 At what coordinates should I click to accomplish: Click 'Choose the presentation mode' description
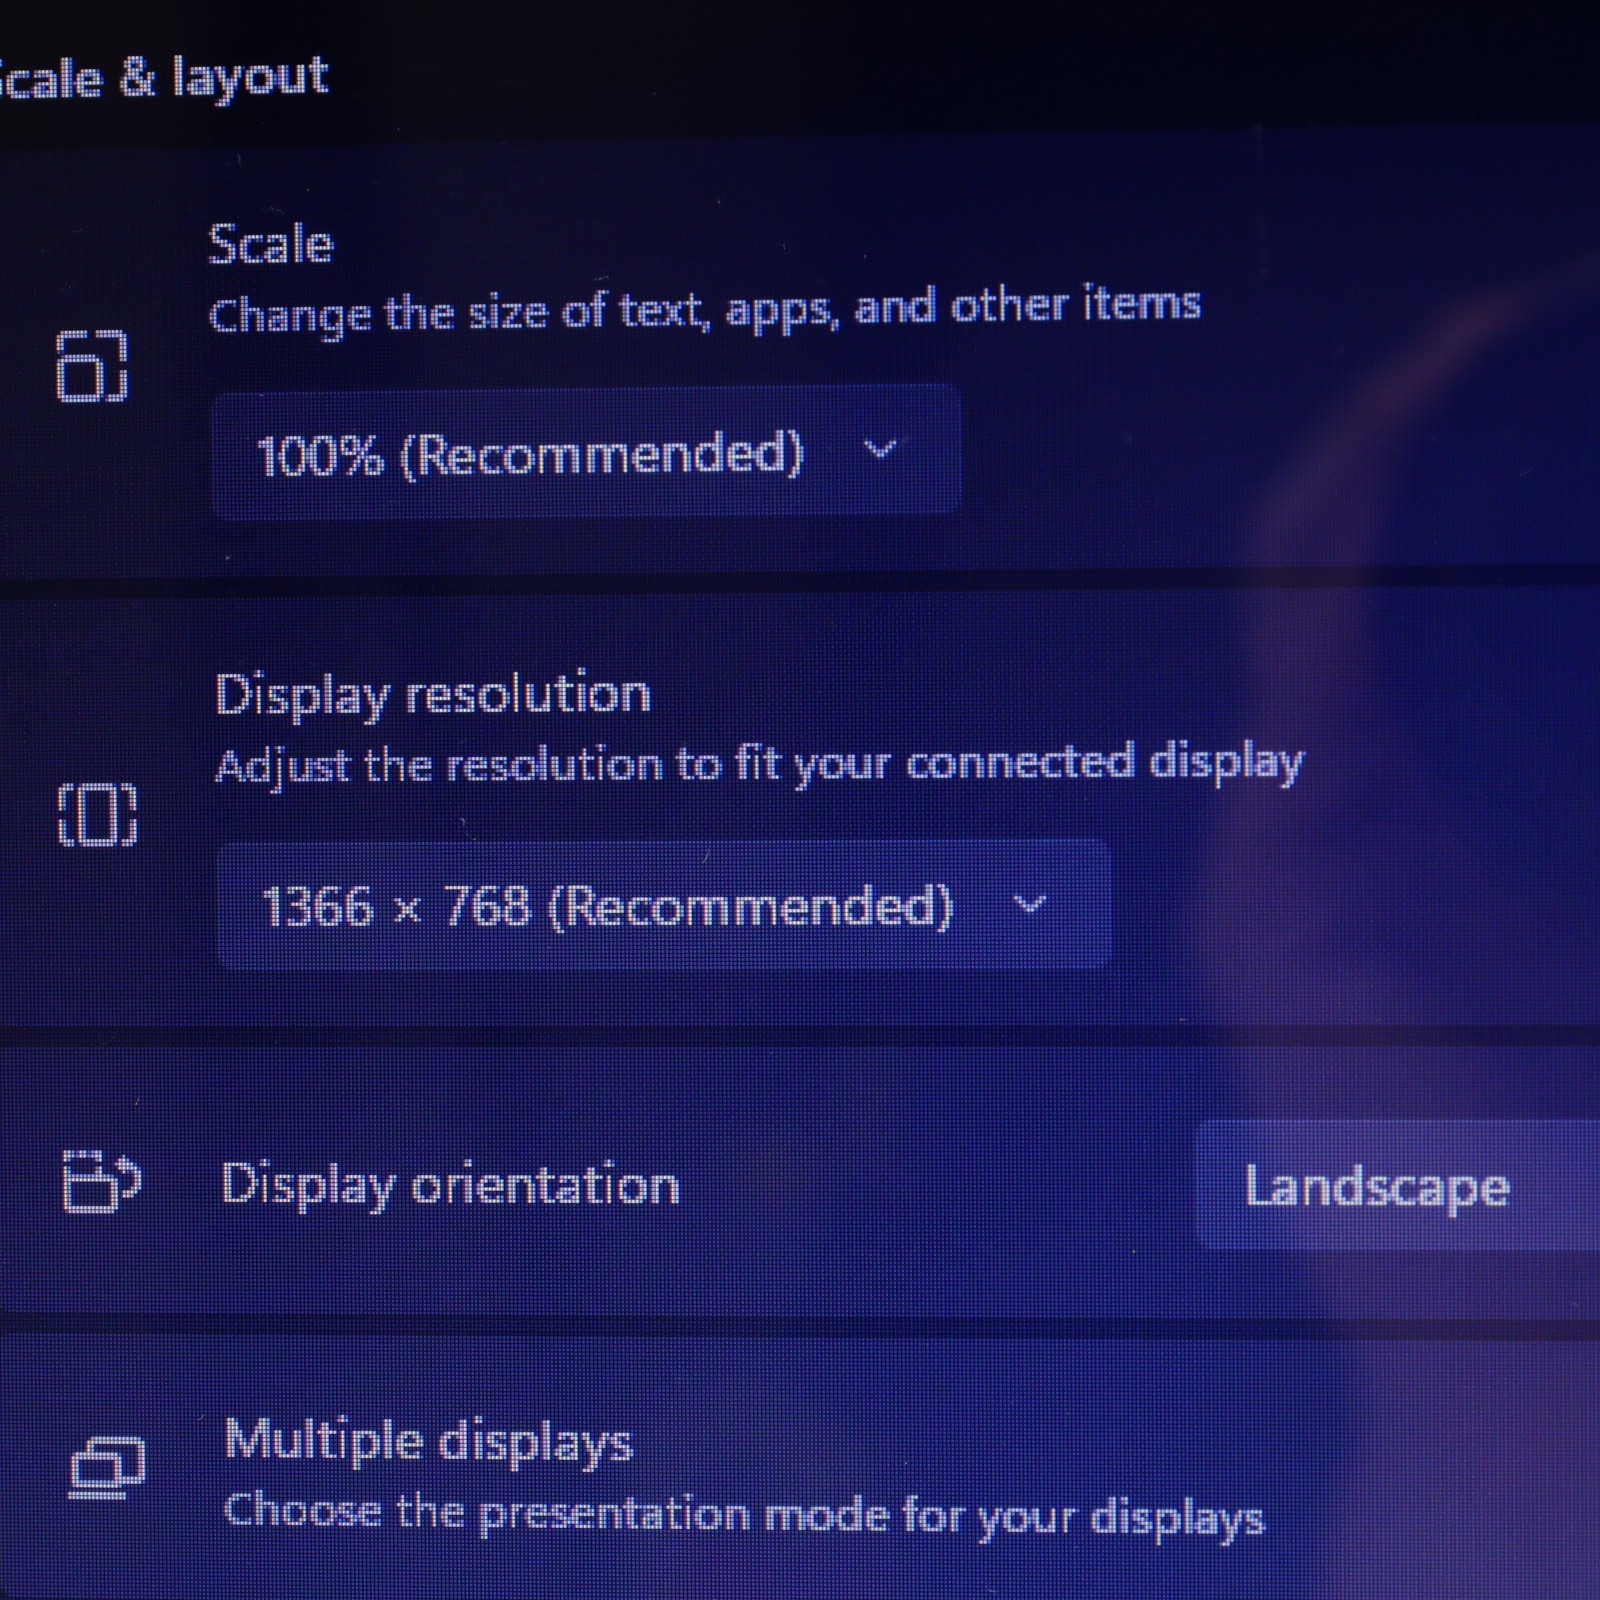[744, 1514]
